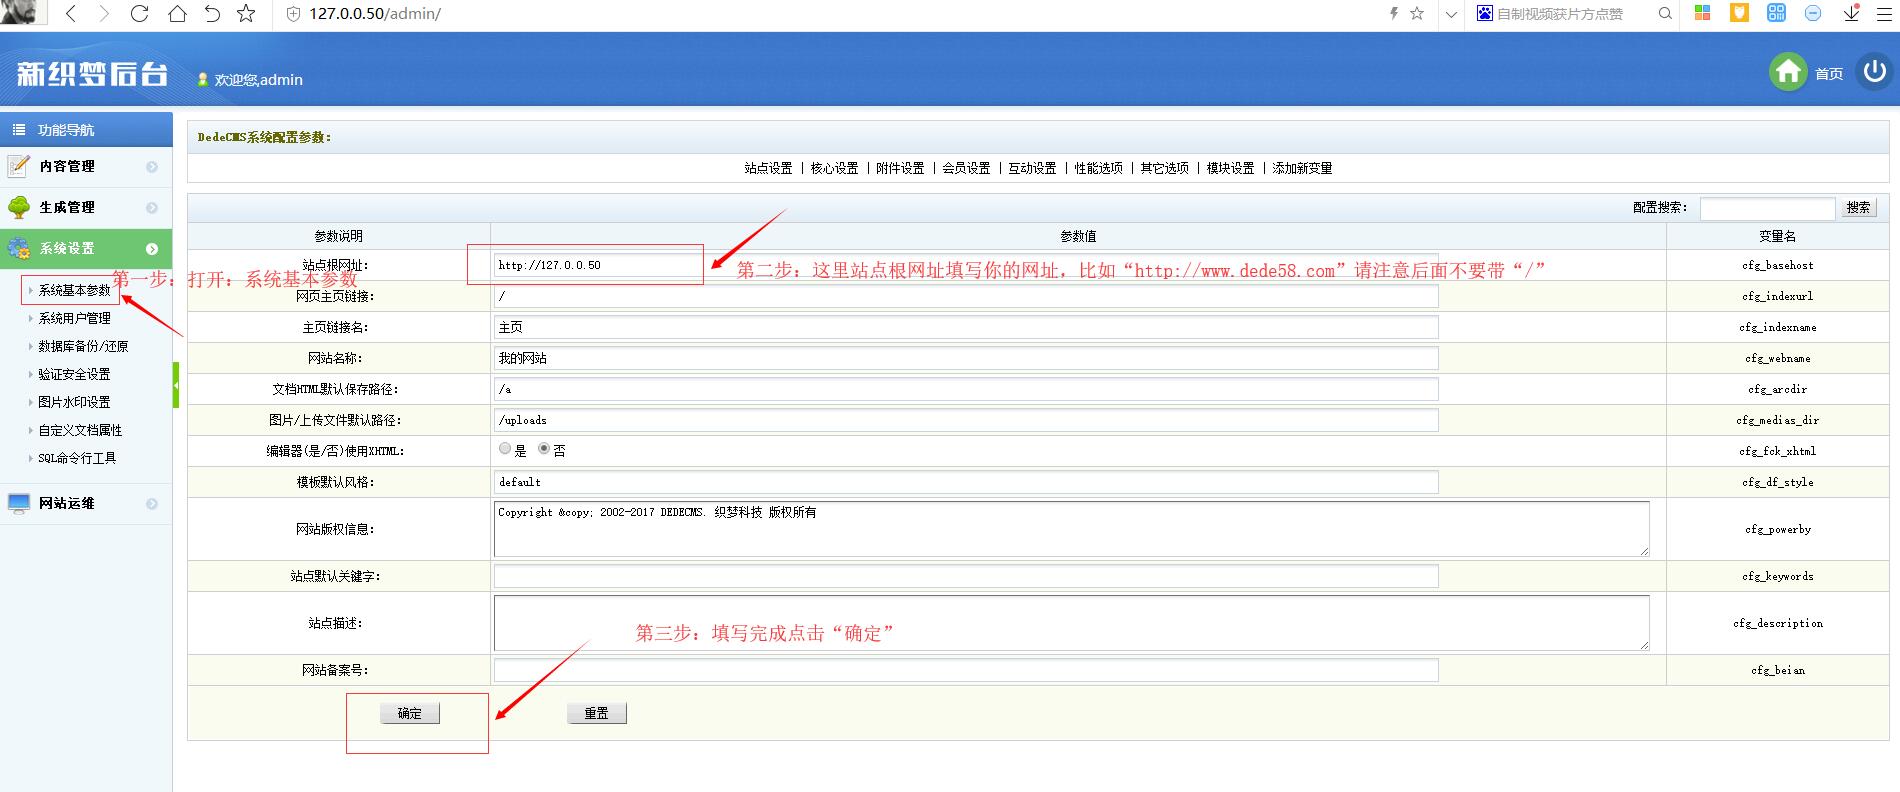Open 数据库备份/还原 in sidebar

point(83,346)
